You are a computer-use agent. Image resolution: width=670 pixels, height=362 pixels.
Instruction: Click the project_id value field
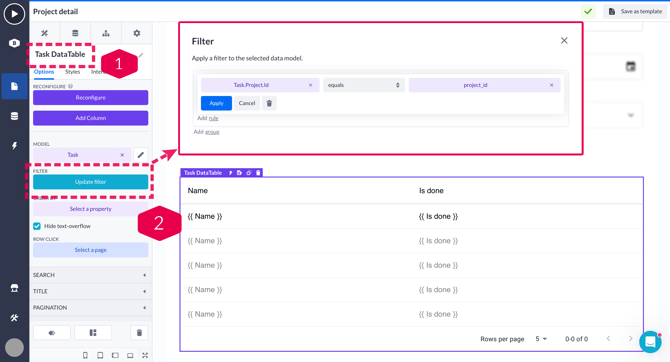tap(485, 85)
